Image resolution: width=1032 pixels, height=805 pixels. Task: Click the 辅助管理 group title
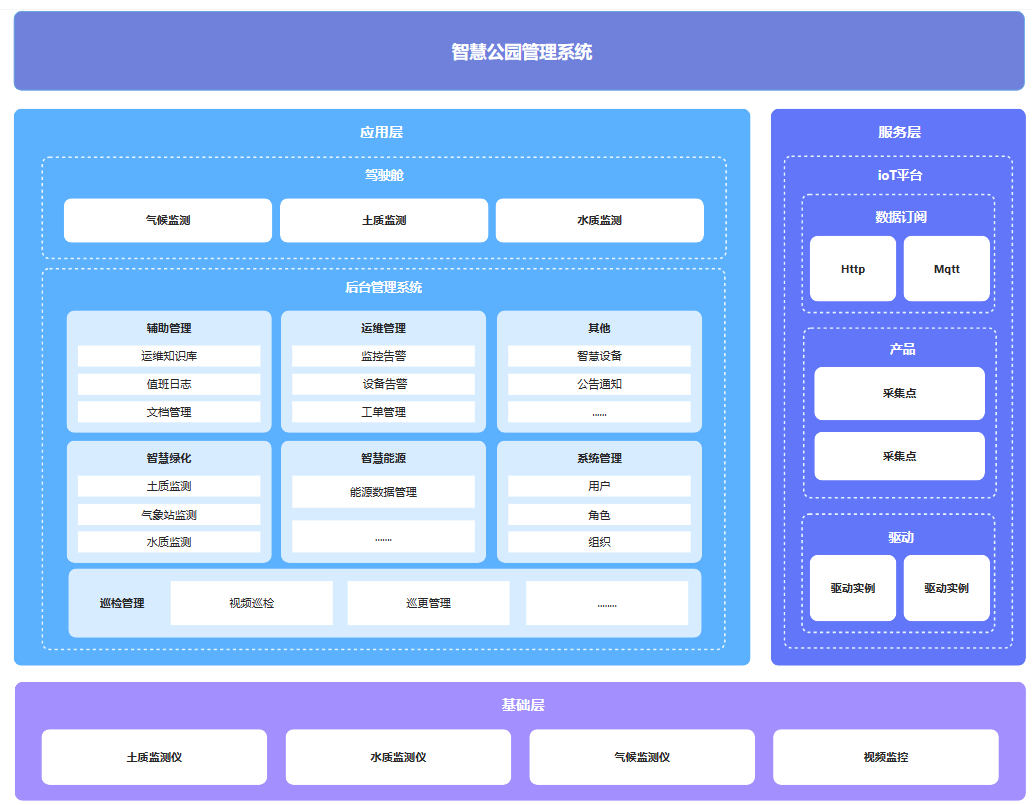169,328
